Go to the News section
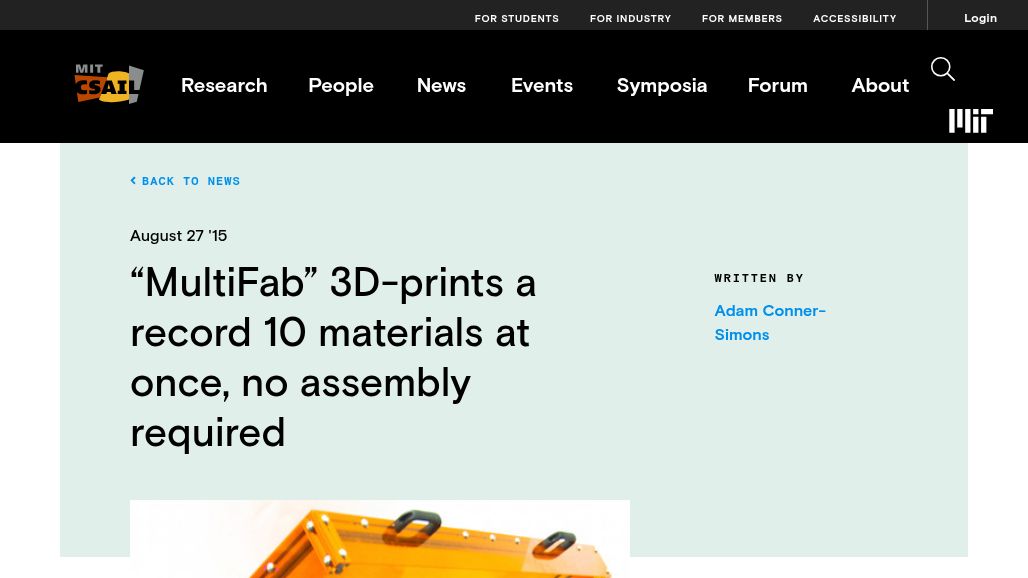Screen dimensions: 1028x578 tap(441, 85)
